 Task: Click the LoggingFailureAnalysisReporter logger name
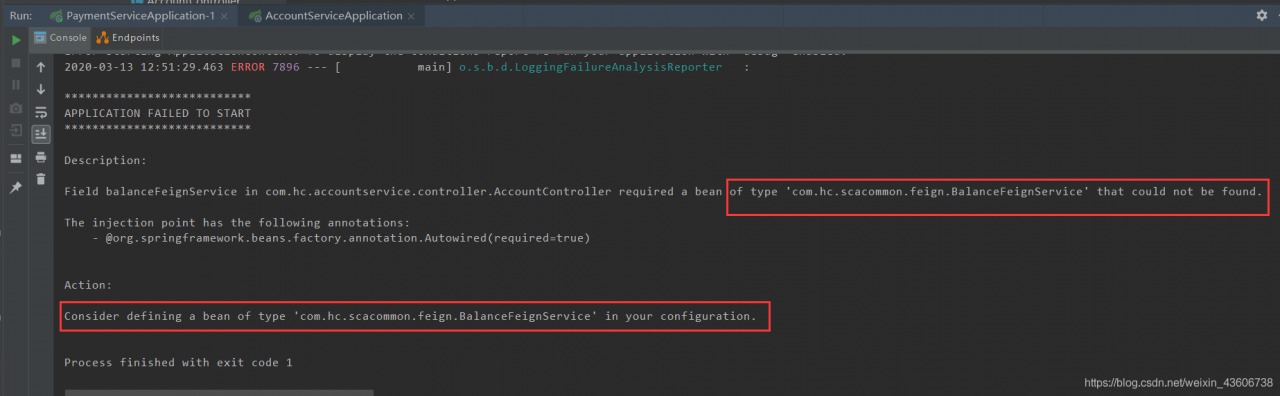point(590,67)
